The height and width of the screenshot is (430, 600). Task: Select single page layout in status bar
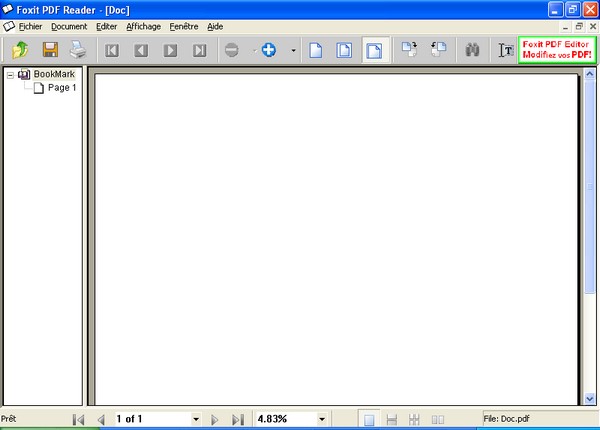[369, 420]
